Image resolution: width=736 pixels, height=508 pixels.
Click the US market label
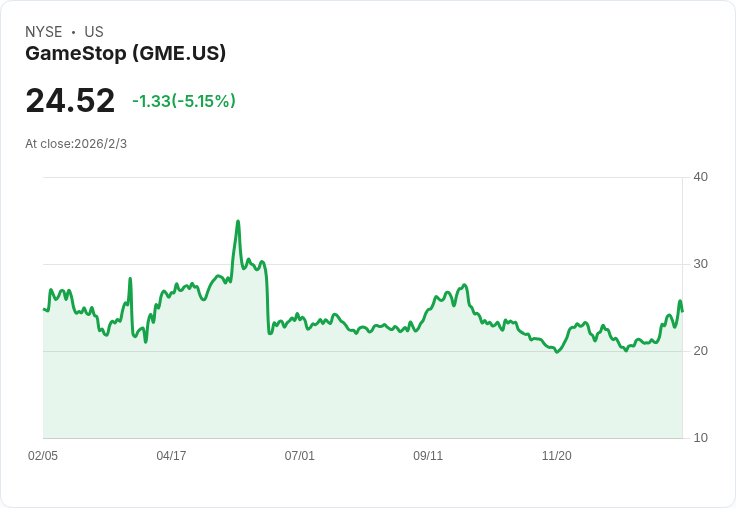tap(94, 32)
